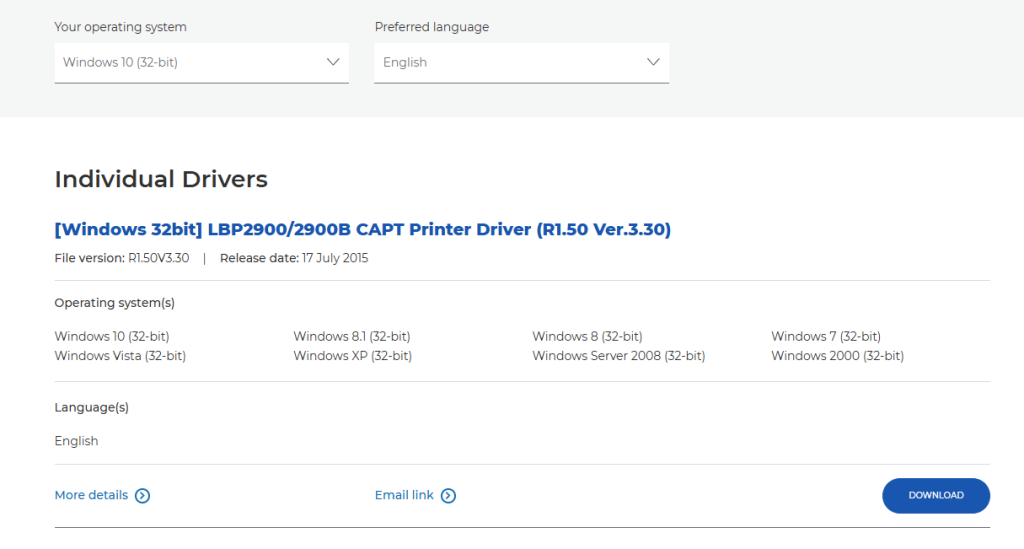Click Windows 10 (32-bit) in the OS list
Image resolution: width=1024 pixels, height=549 pixels.
(112, 336)
